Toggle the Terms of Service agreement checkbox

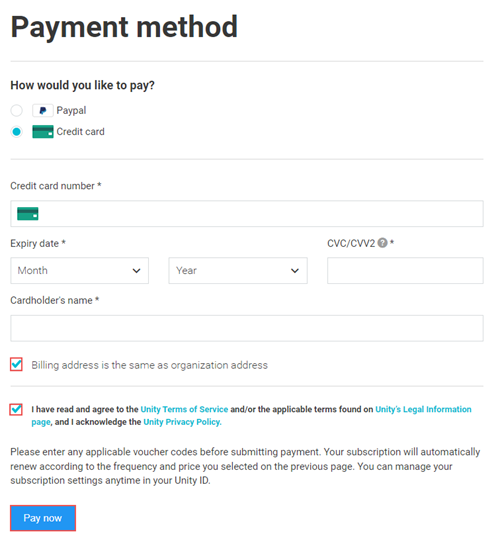16,409
